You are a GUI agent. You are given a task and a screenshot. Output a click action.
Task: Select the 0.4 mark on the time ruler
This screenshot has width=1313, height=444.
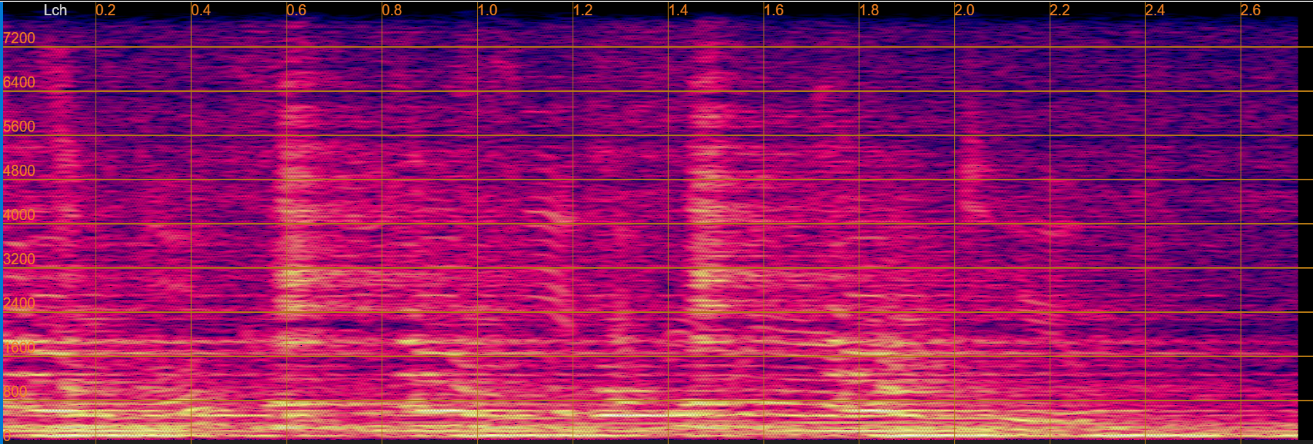click(x=201, y=10)
